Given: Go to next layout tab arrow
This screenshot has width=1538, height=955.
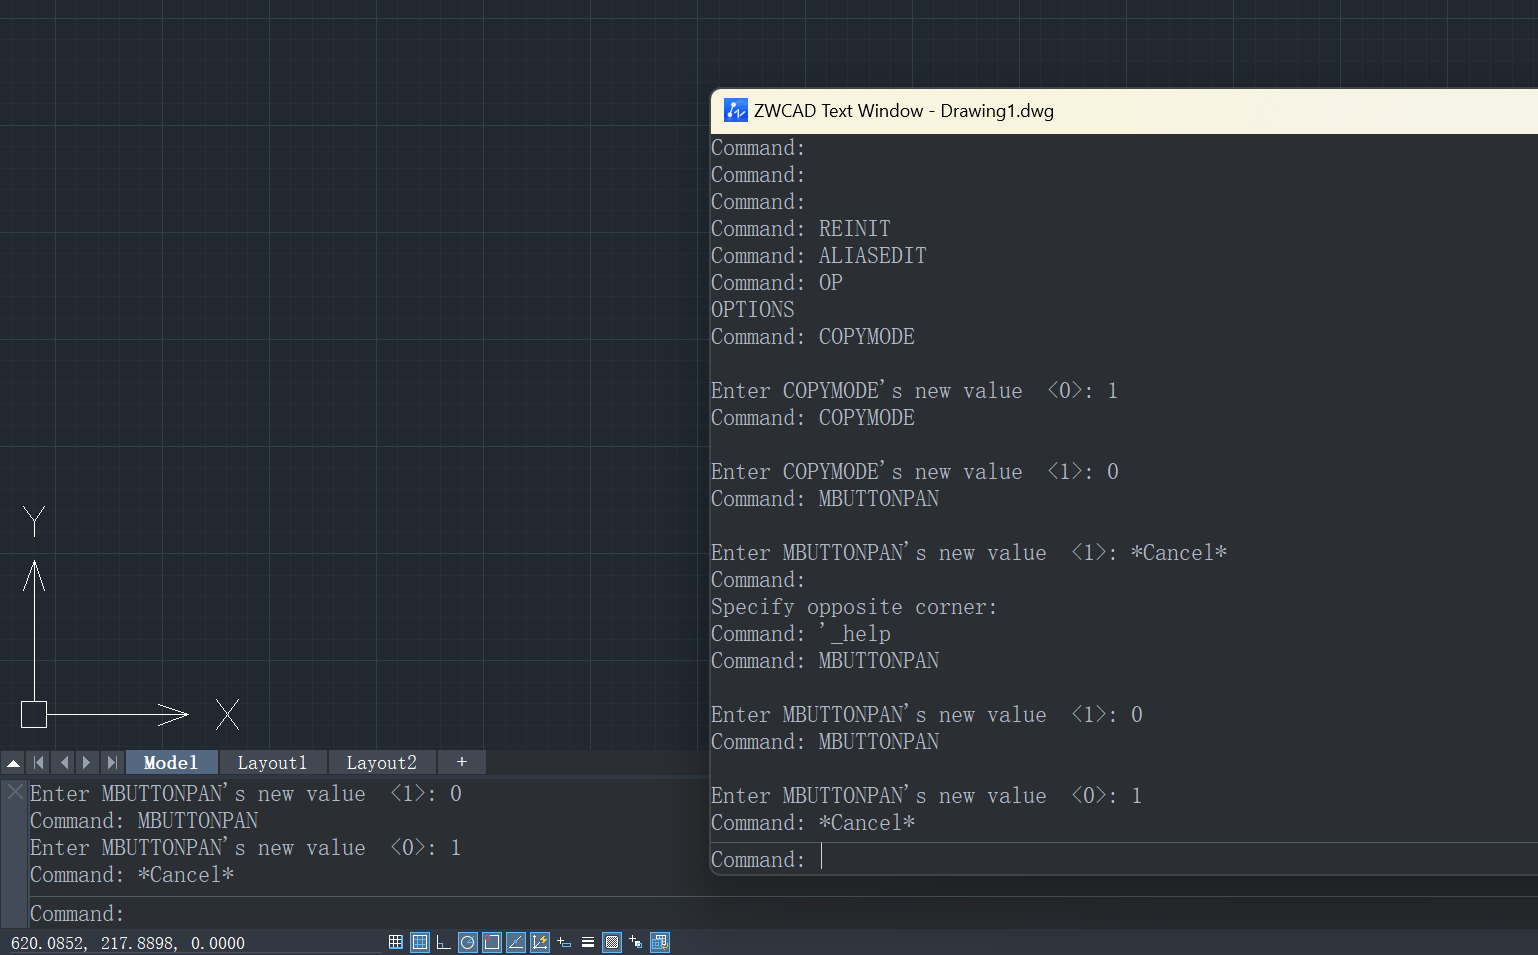Looking at the screenshot, I should point(87,763).
